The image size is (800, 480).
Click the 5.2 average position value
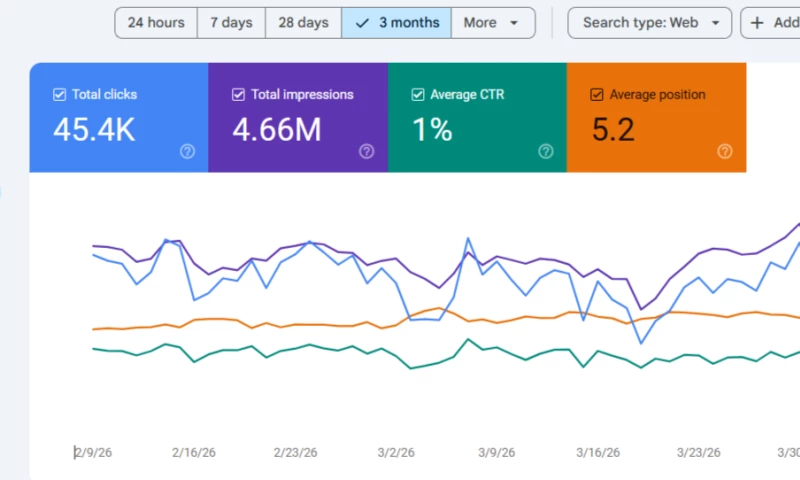click(x=613, y=130)
